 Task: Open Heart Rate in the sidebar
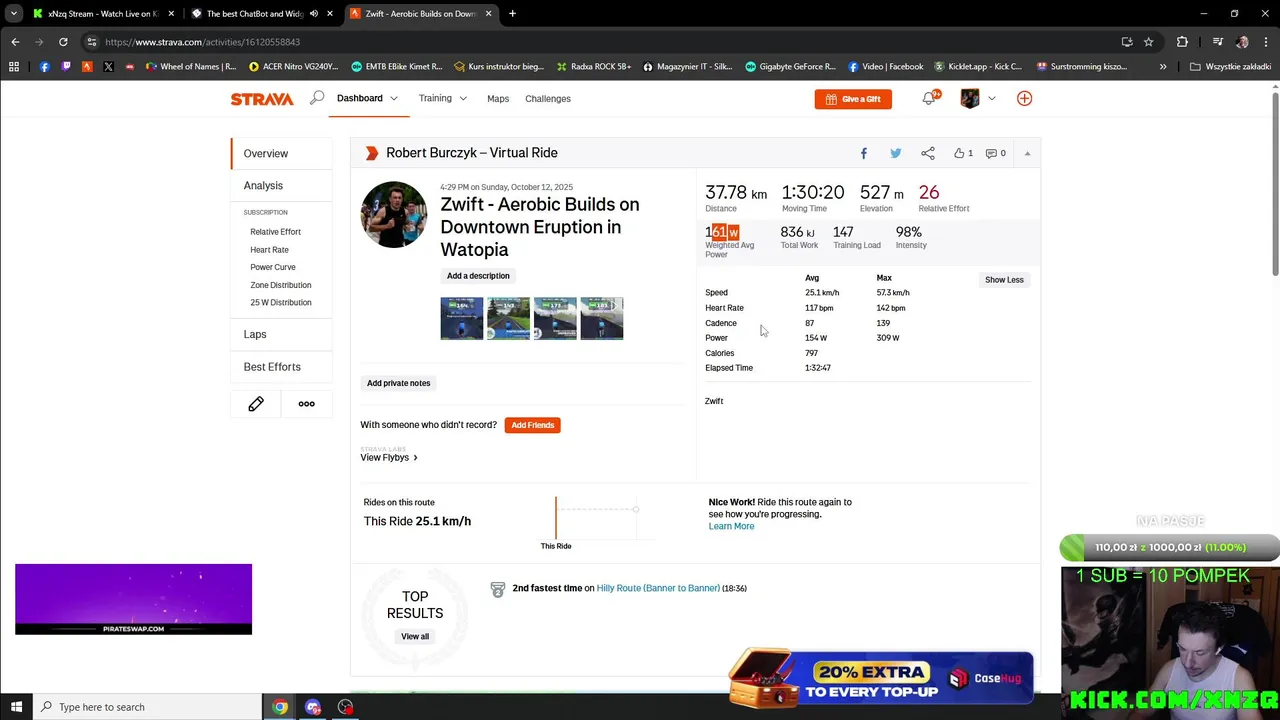(269, 250)
